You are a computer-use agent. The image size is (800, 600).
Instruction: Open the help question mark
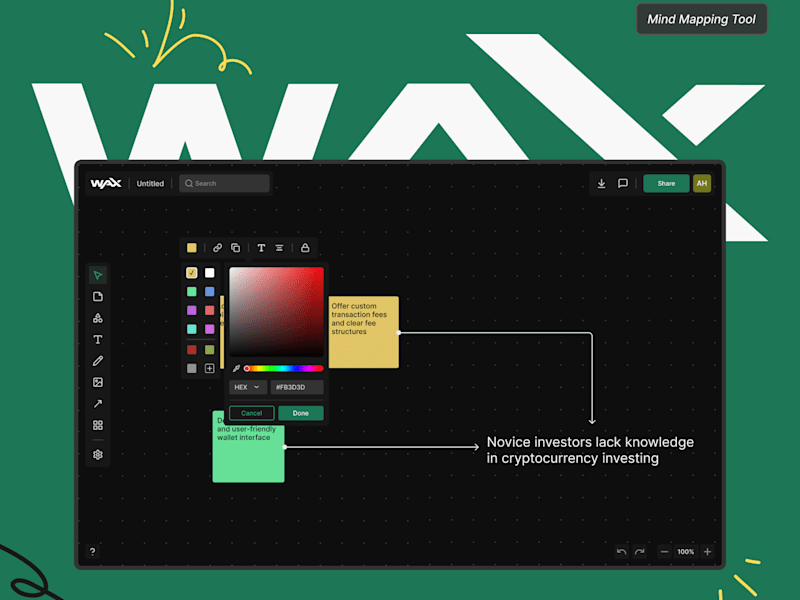click(92, 552)
